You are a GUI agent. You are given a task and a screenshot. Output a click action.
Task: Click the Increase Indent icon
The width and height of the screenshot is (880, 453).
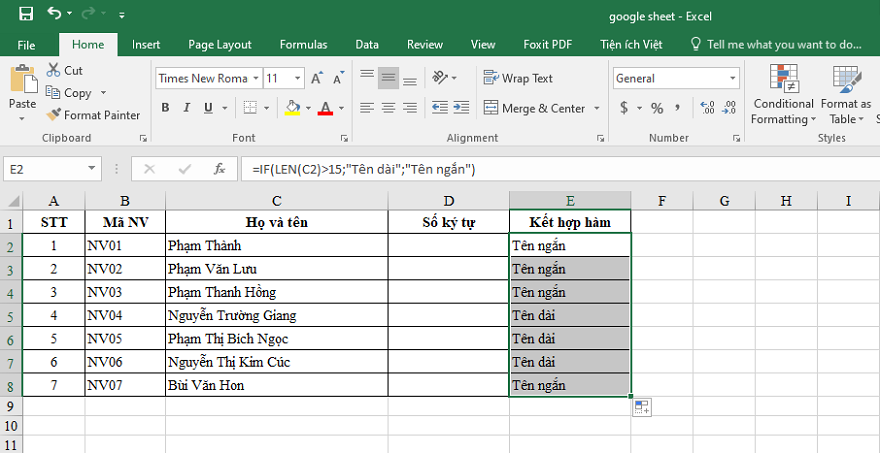(461, 107)
